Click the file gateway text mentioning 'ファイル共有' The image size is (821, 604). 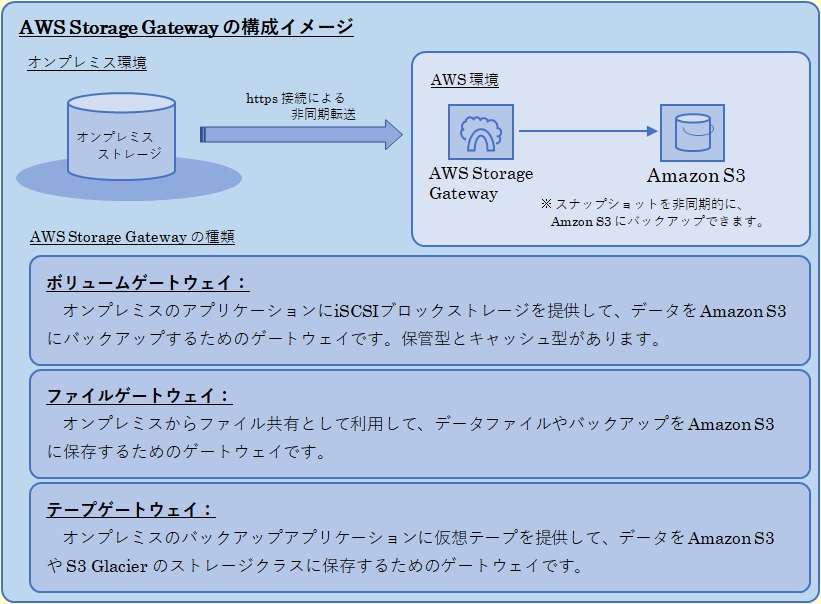[410, 437]
